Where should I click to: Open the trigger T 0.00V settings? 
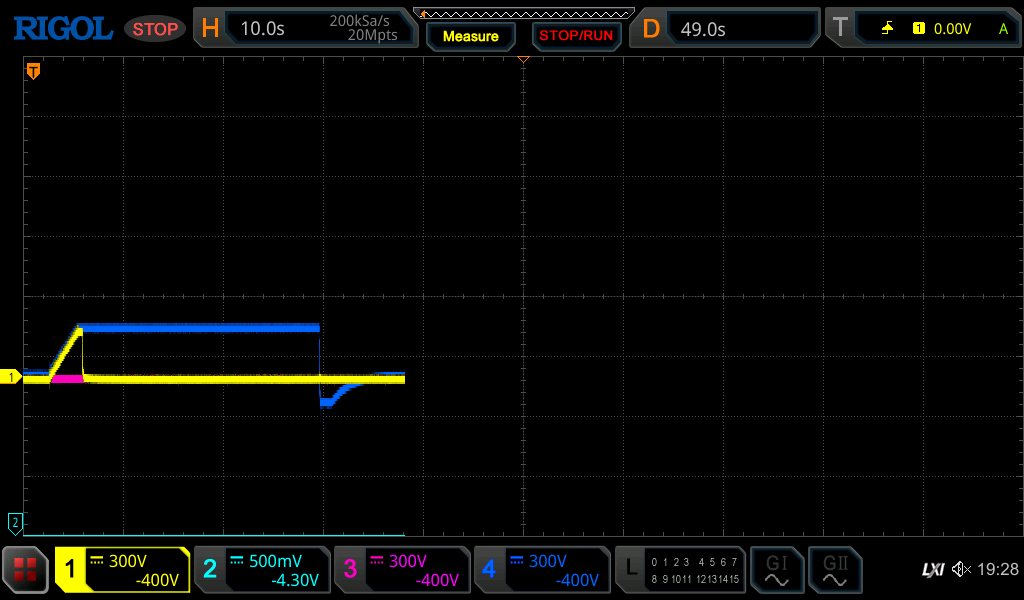click(x=921, y=29)
